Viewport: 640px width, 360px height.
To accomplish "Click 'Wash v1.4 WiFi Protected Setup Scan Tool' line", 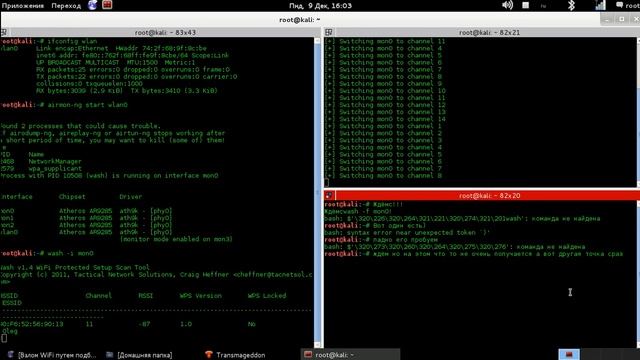I will (75, 268).
